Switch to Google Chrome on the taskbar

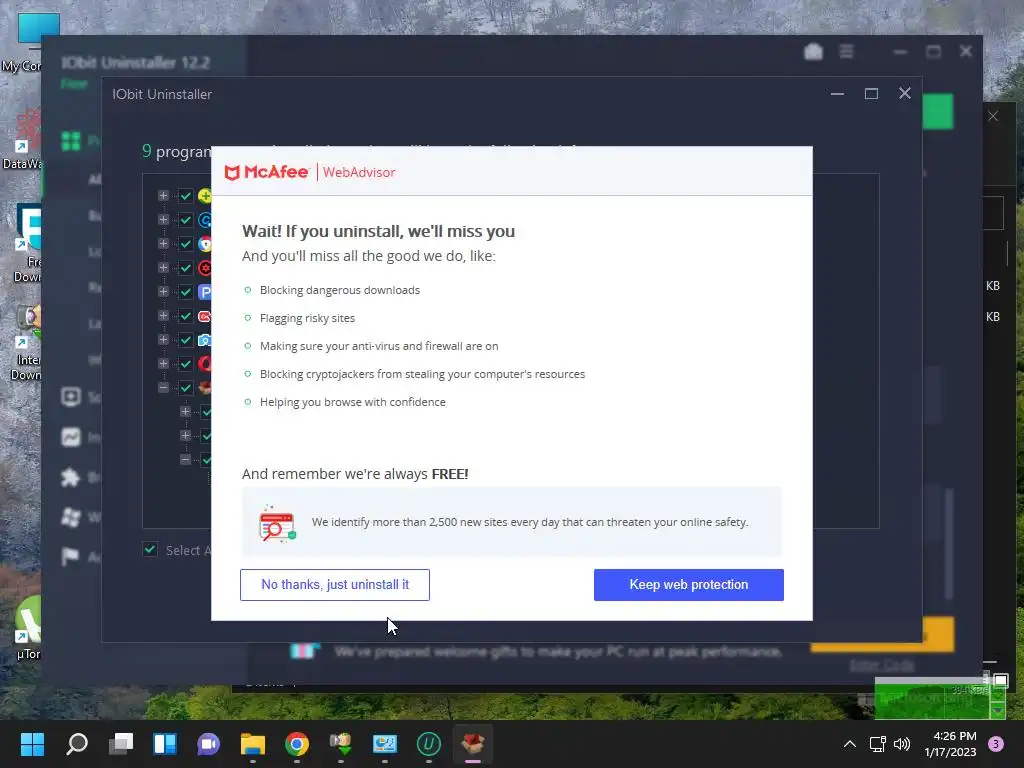click(x=296, y=743)
